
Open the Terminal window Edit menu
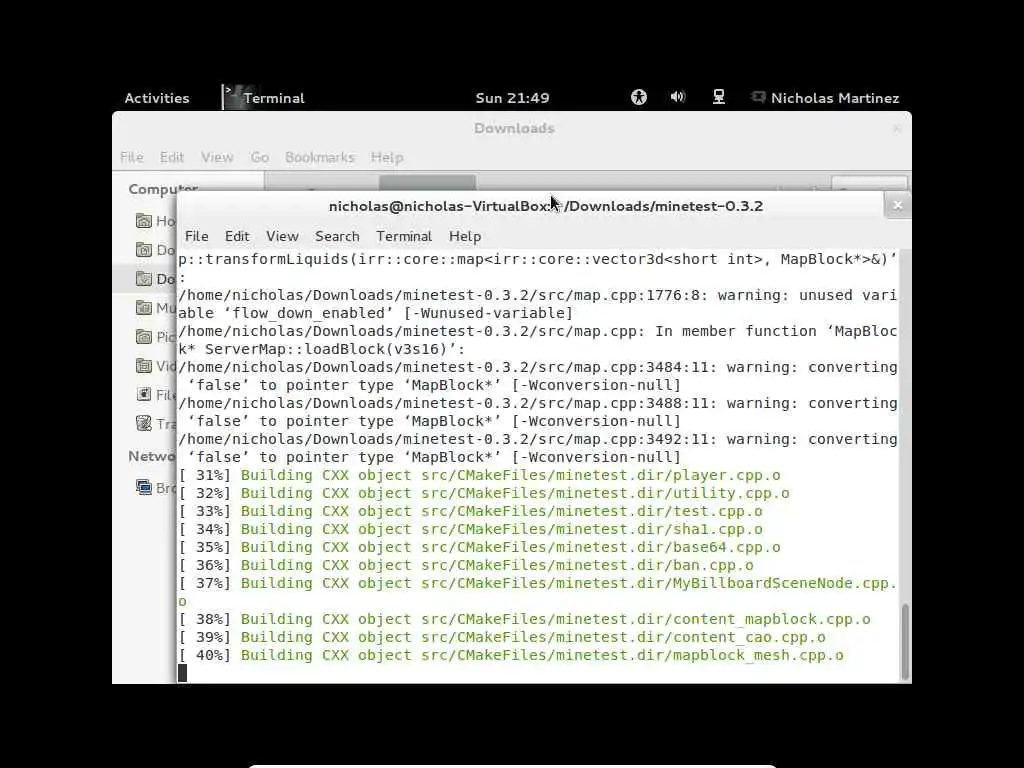click(x=237, y=236)
